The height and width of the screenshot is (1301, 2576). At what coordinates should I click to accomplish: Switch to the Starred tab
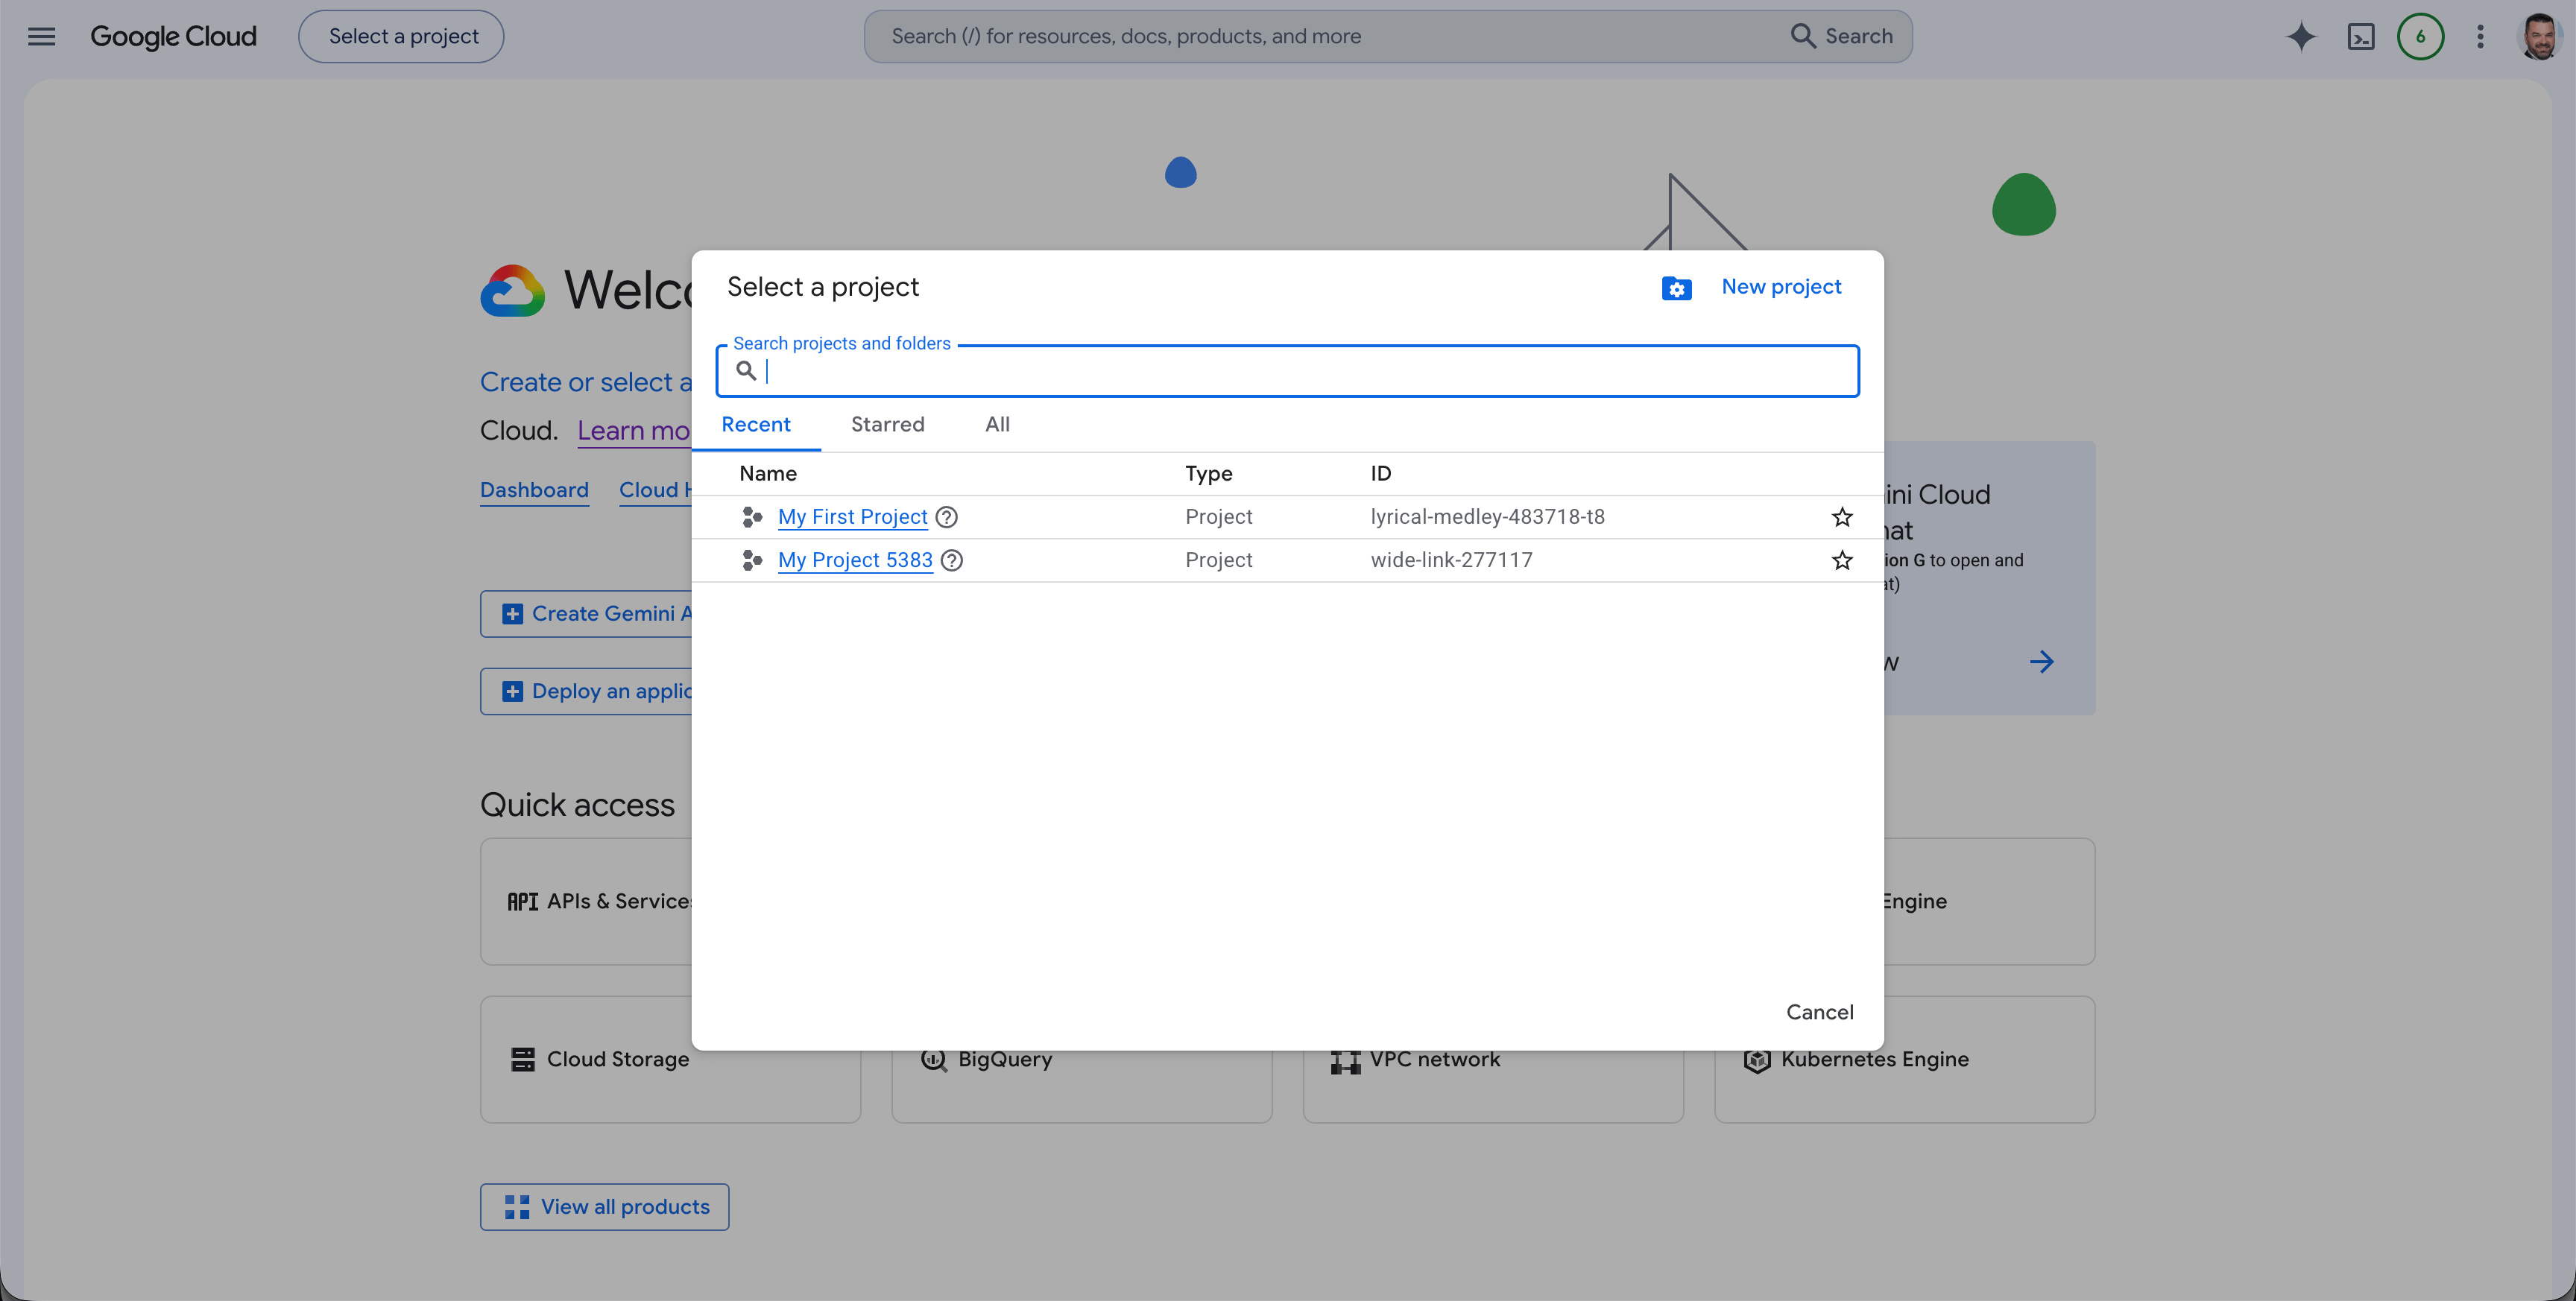coord(887,424)
